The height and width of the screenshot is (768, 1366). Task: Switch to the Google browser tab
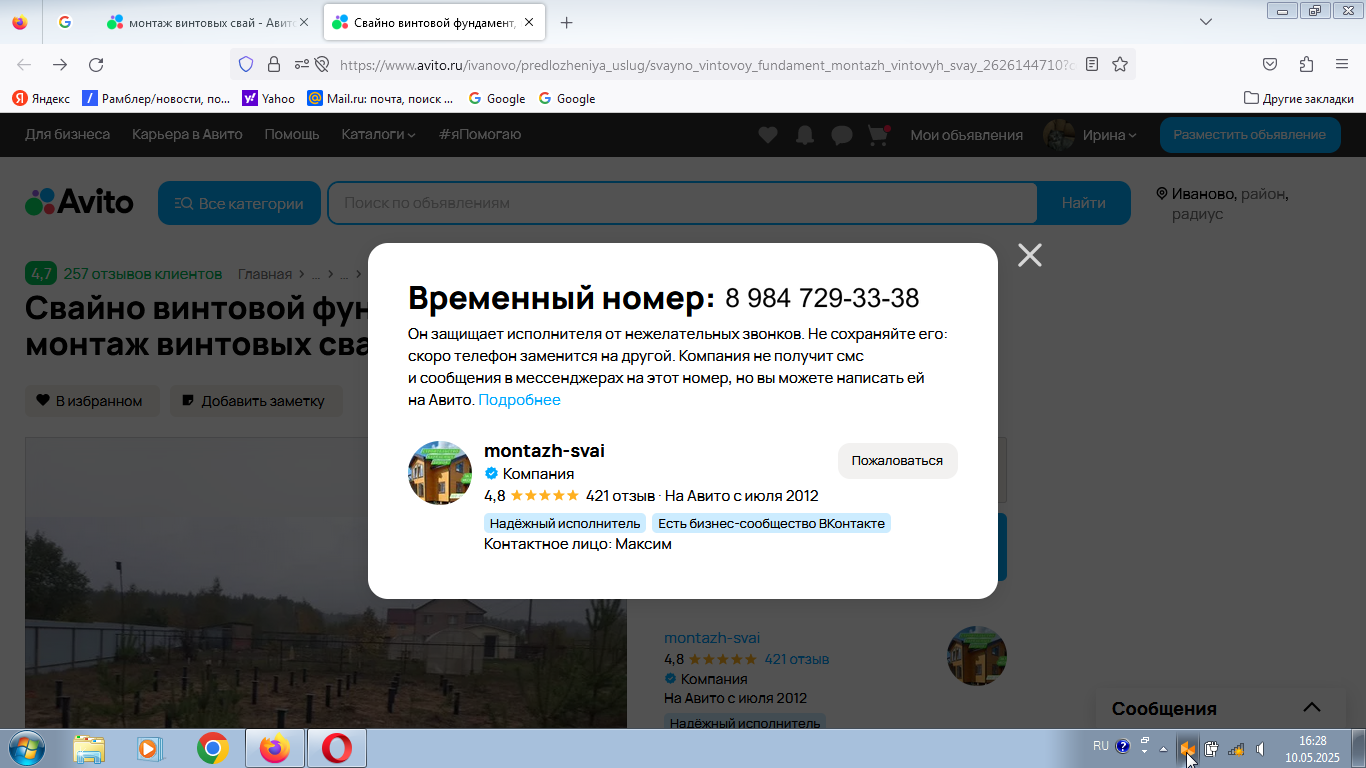[x=66, y=22]
